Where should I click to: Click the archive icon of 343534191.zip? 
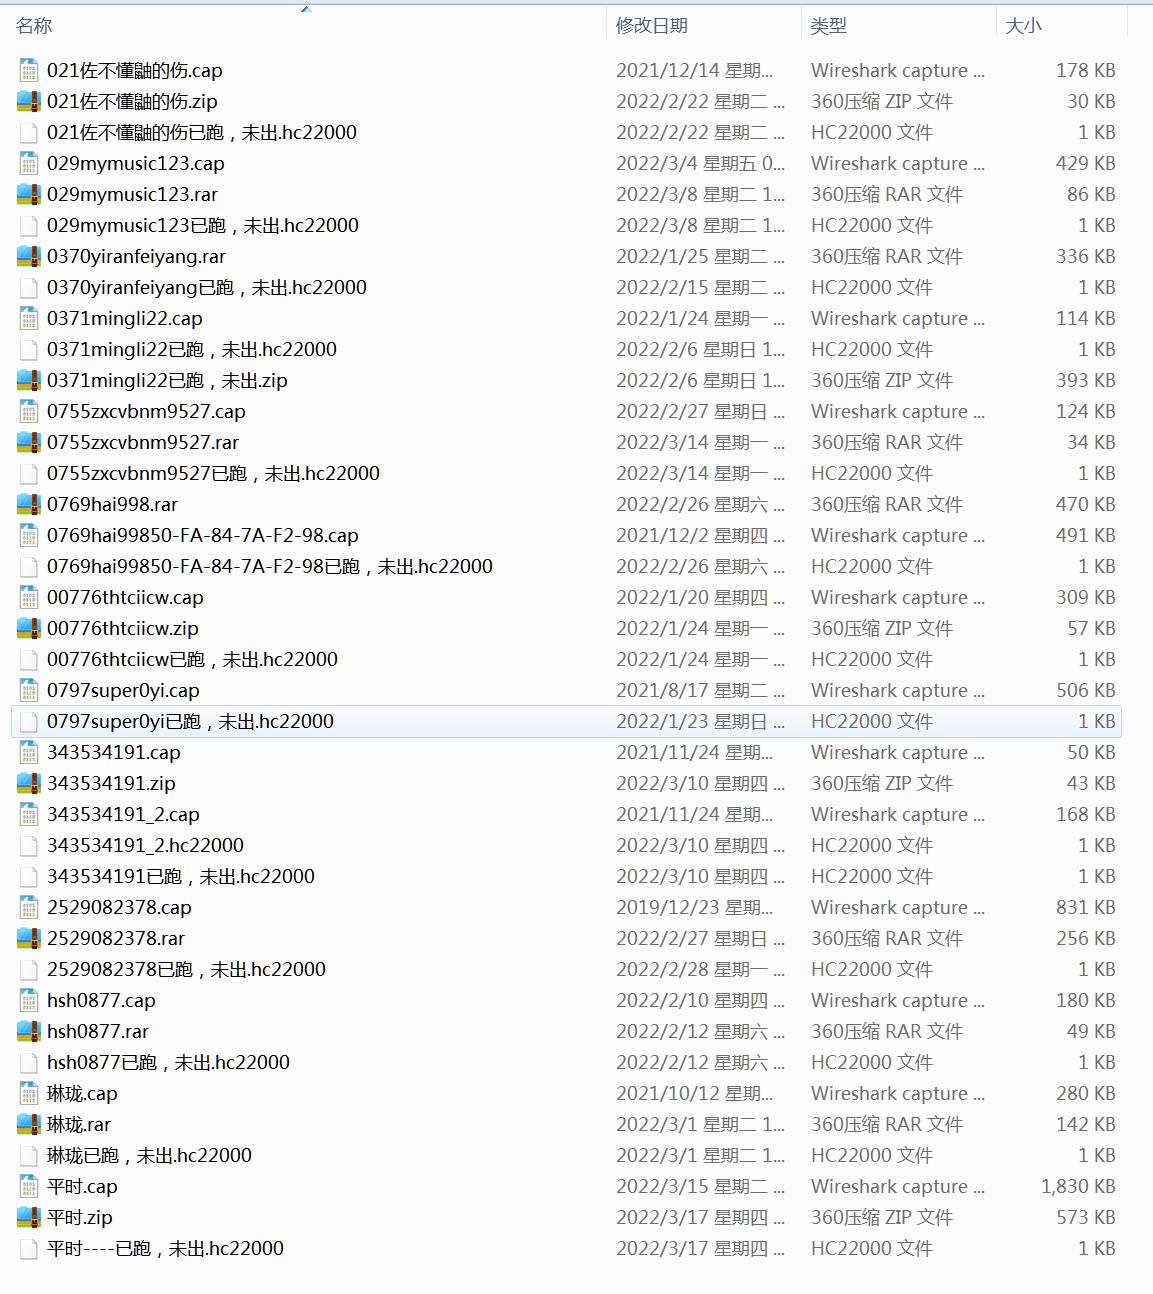[29, 783]
